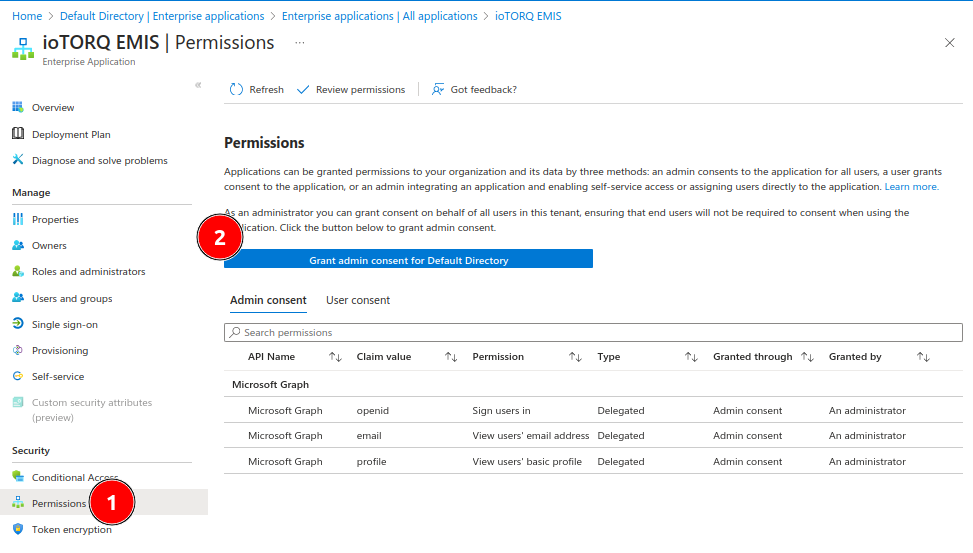Sort by Type column arrows
This screenshot has height=553, width=973.
[x=691, y=357]
